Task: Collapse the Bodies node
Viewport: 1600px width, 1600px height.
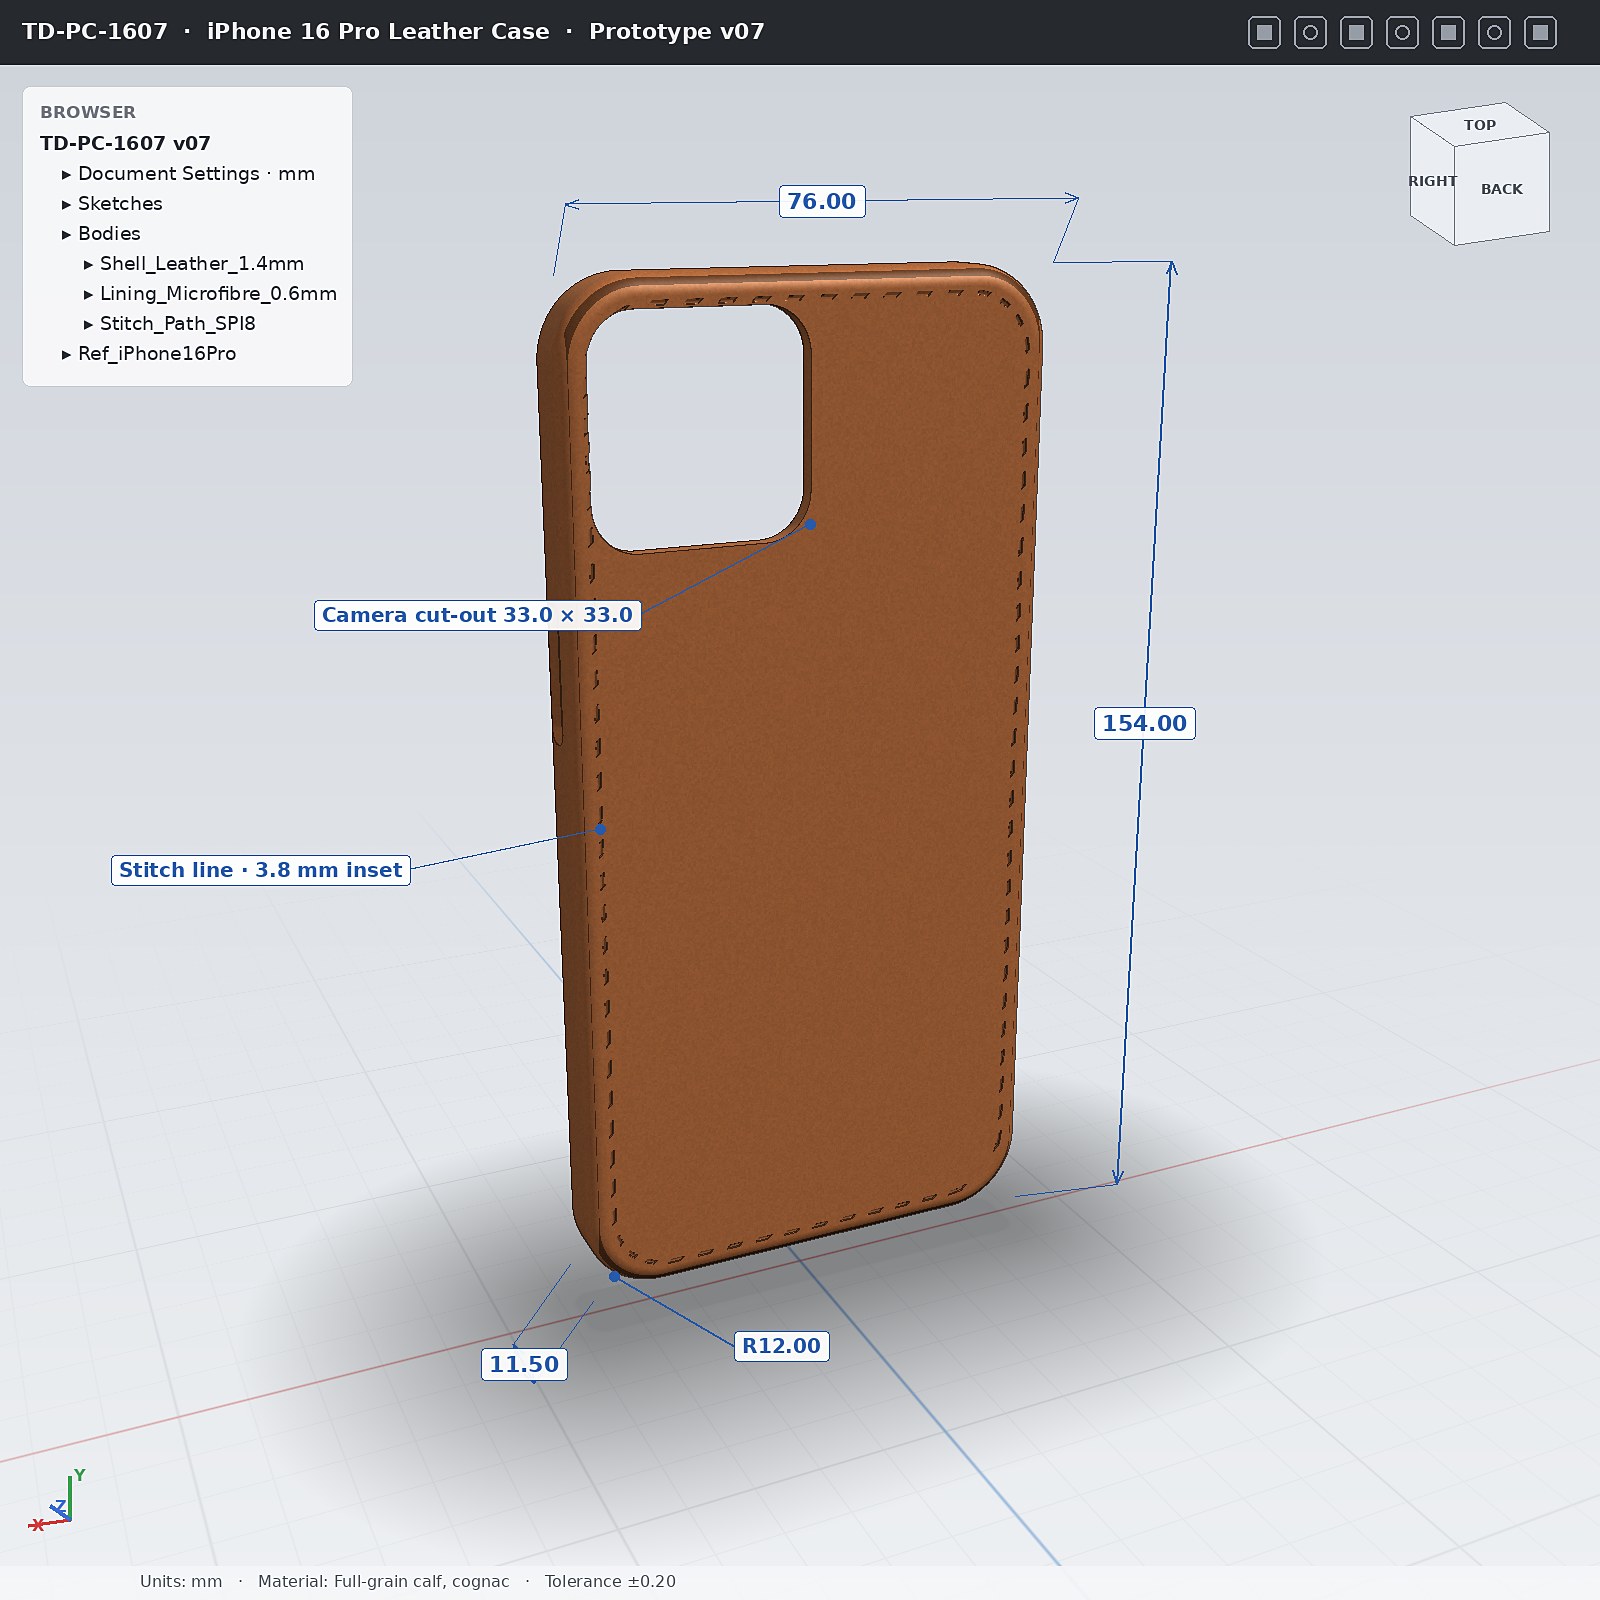Action: [67, 234]
